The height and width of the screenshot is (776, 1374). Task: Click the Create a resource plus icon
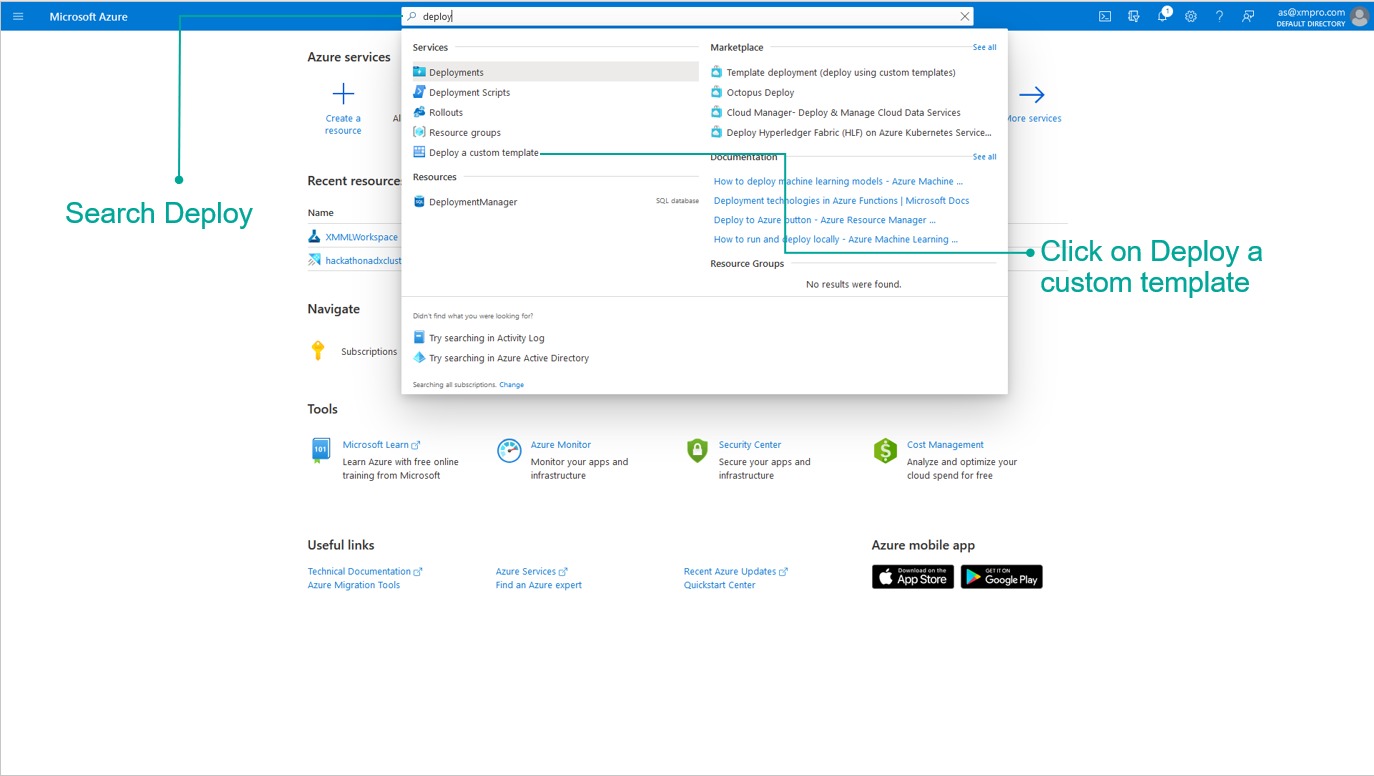coord(343,94)
